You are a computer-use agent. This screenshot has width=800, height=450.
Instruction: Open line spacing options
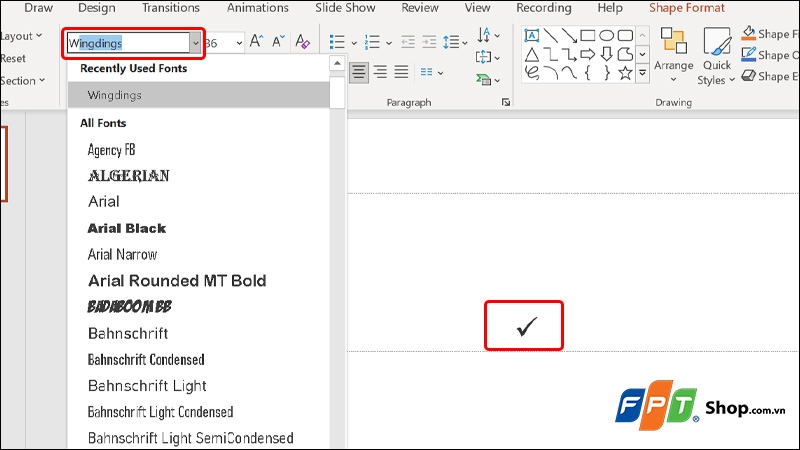coord(455,42)
